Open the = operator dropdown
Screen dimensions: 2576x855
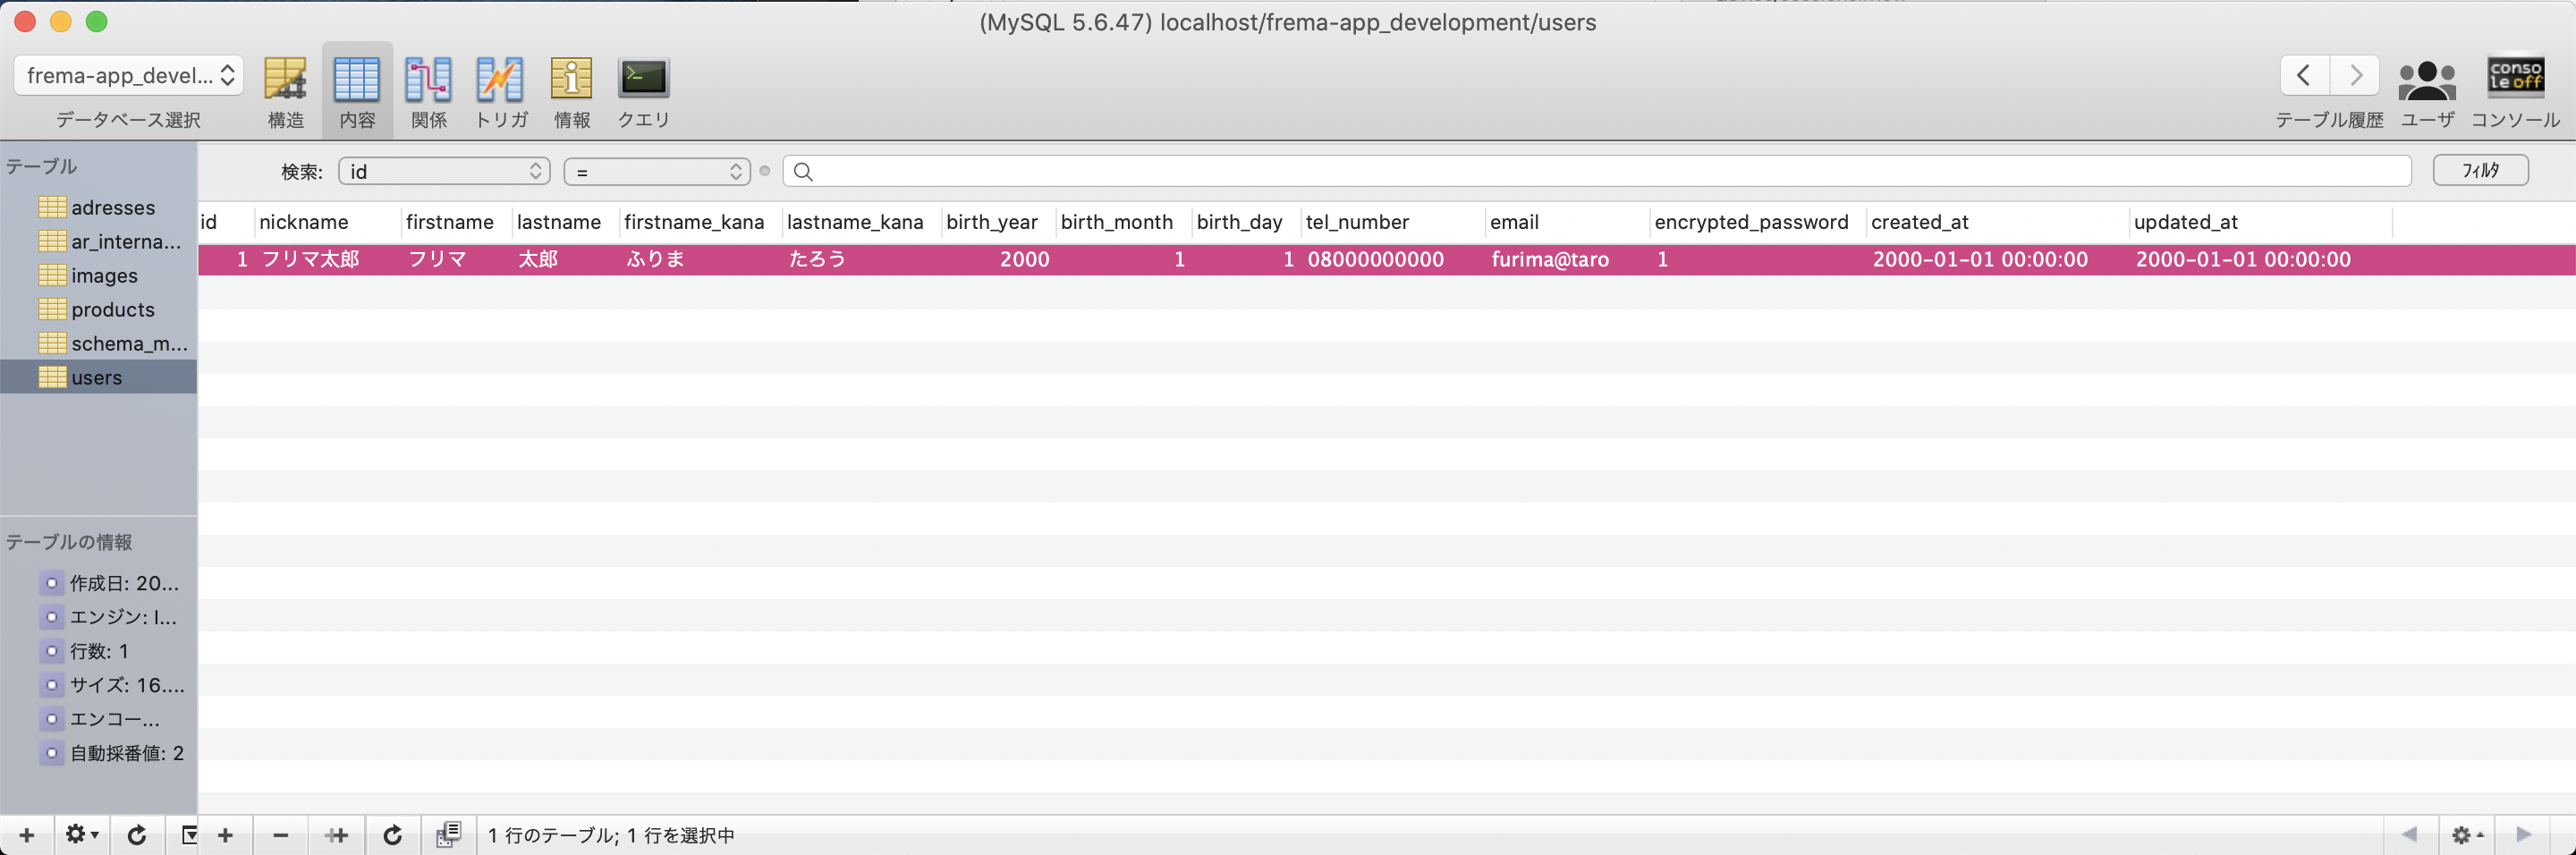(657, 171)
